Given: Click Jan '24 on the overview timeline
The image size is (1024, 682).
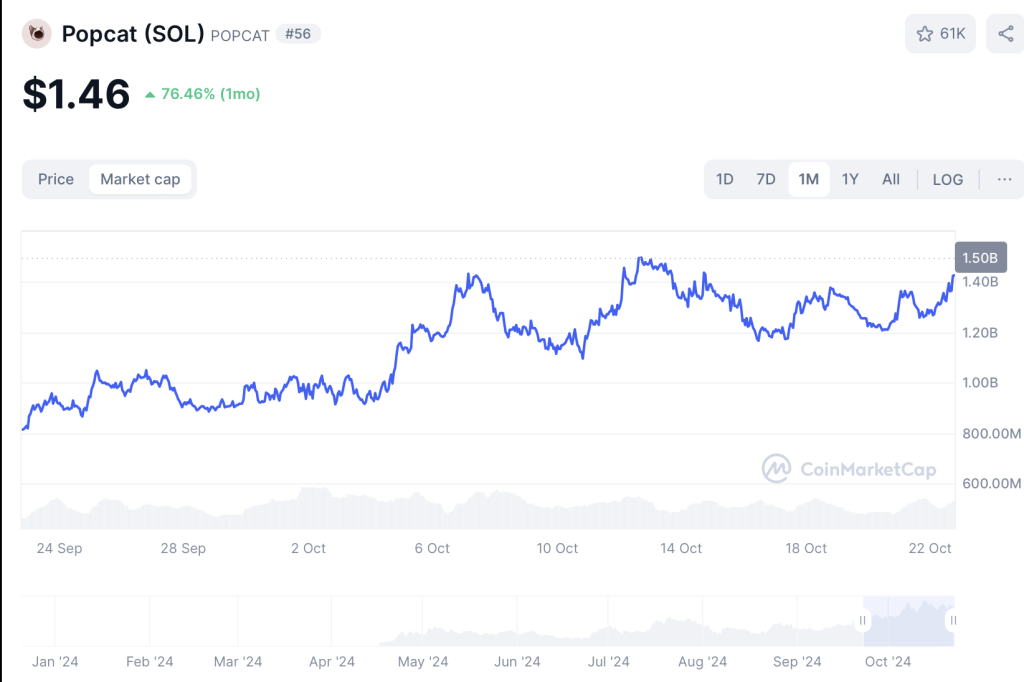Looking at the screenshot, I should (x=55, y=662).
